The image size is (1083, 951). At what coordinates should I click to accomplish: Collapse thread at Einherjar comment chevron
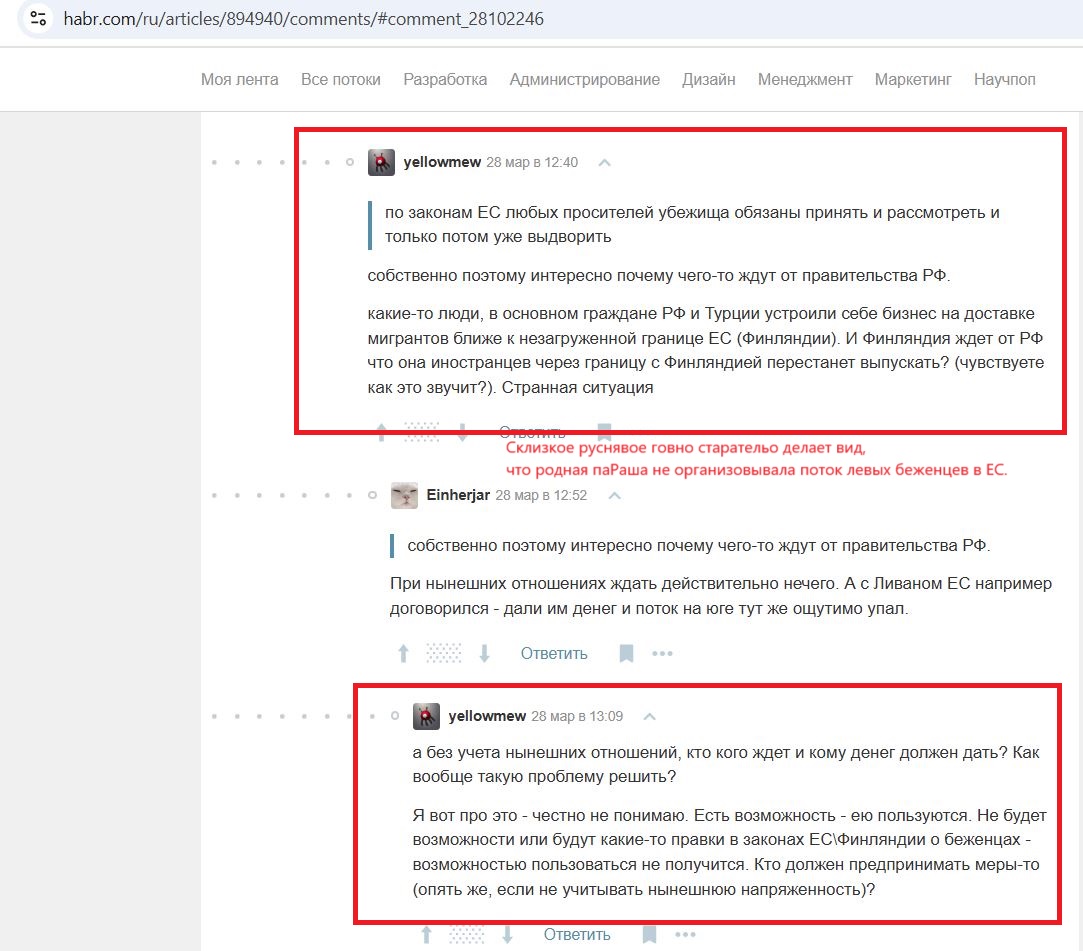tap(614, 495)
